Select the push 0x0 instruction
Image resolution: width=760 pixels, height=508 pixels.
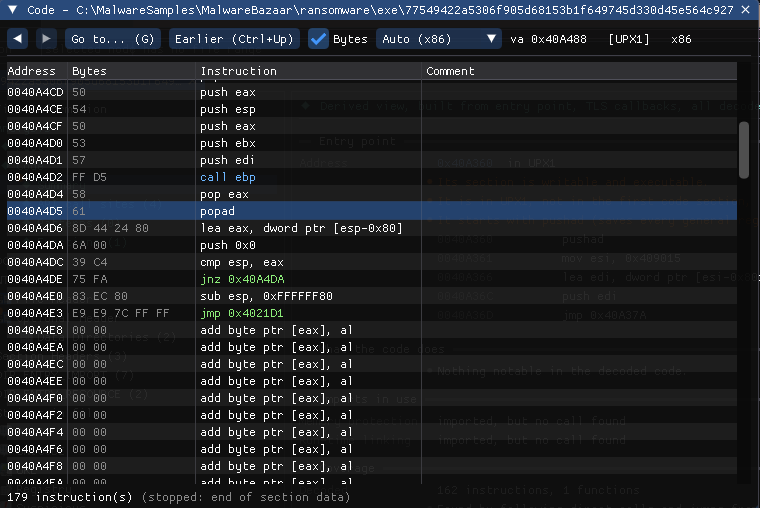click(x=228, y=245)
